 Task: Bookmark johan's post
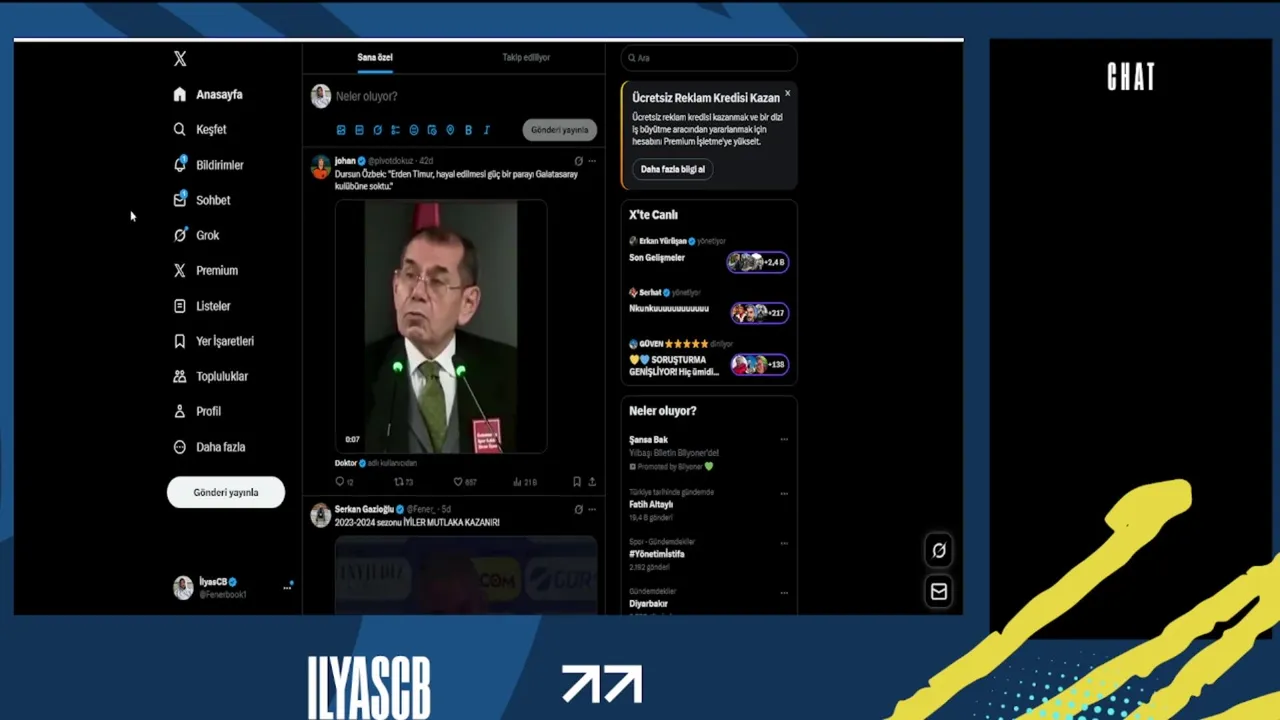coord(577,482)
